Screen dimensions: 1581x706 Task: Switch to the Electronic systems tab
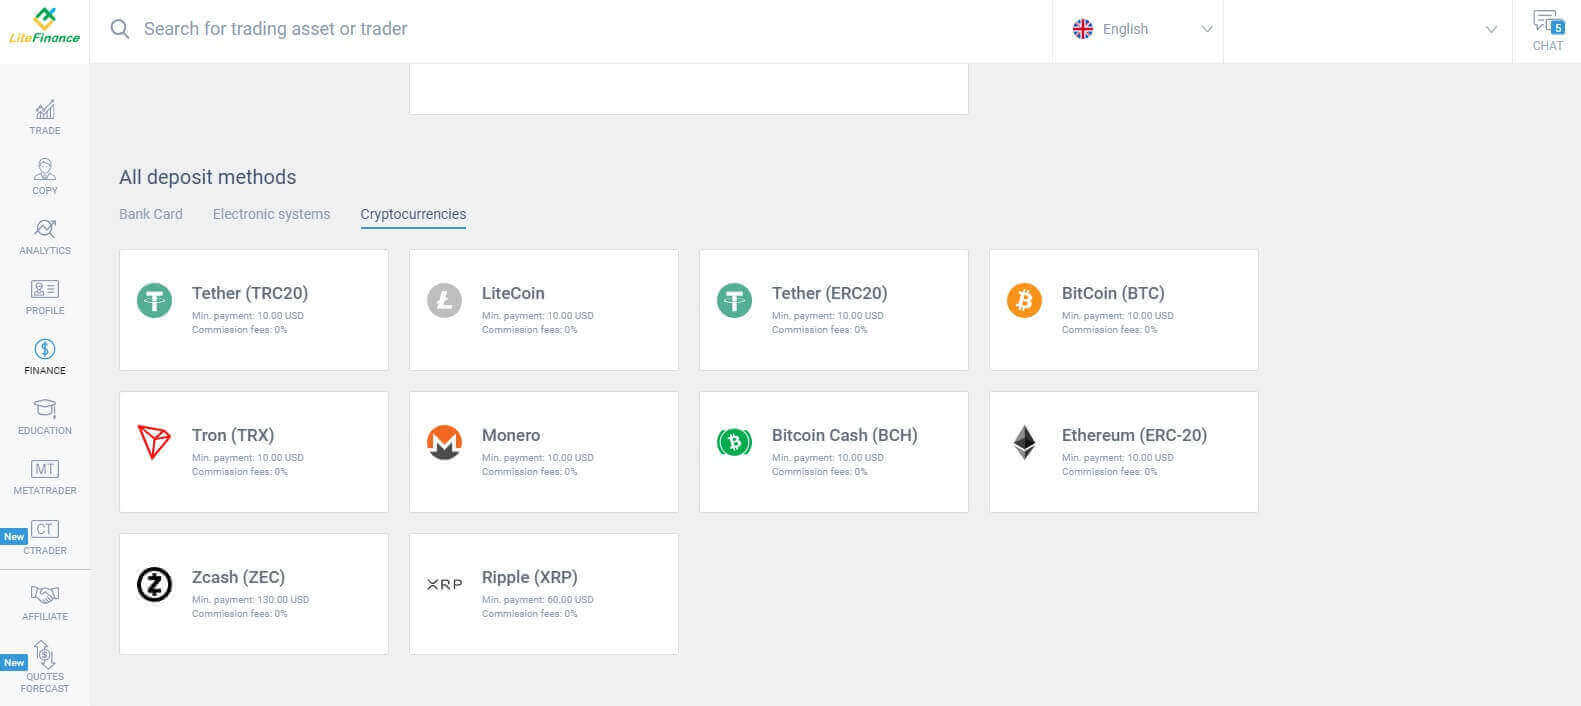[x=271, y=214]
